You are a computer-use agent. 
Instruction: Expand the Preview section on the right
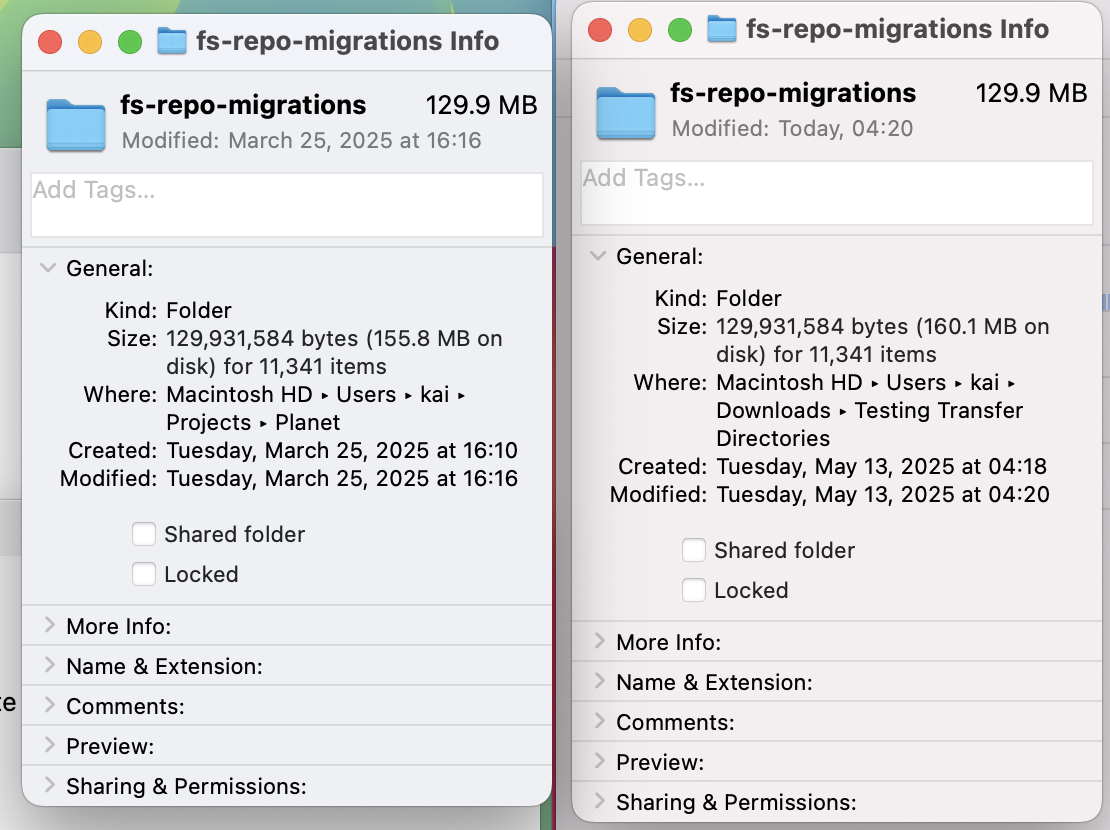pos(598,762)
